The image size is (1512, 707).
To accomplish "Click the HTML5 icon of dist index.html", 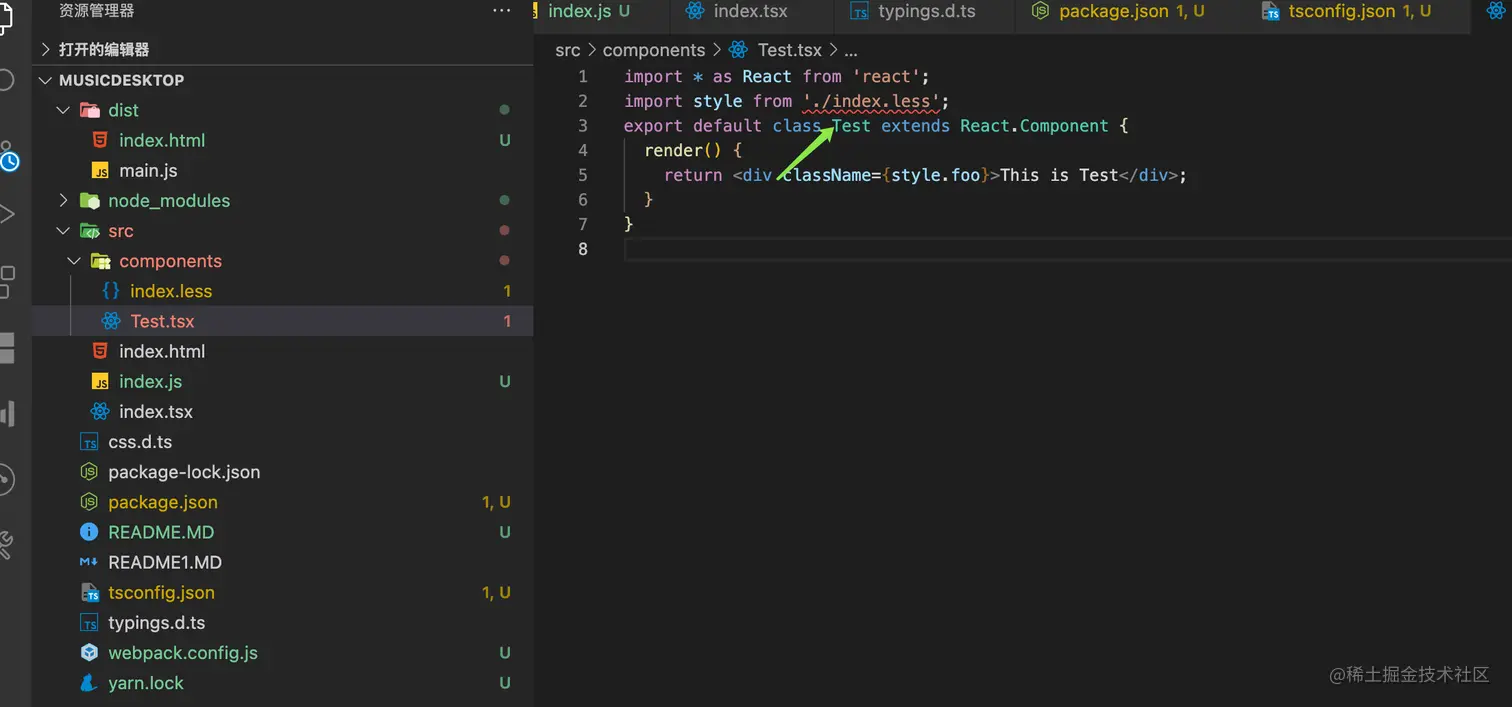I will click(100, 140).
